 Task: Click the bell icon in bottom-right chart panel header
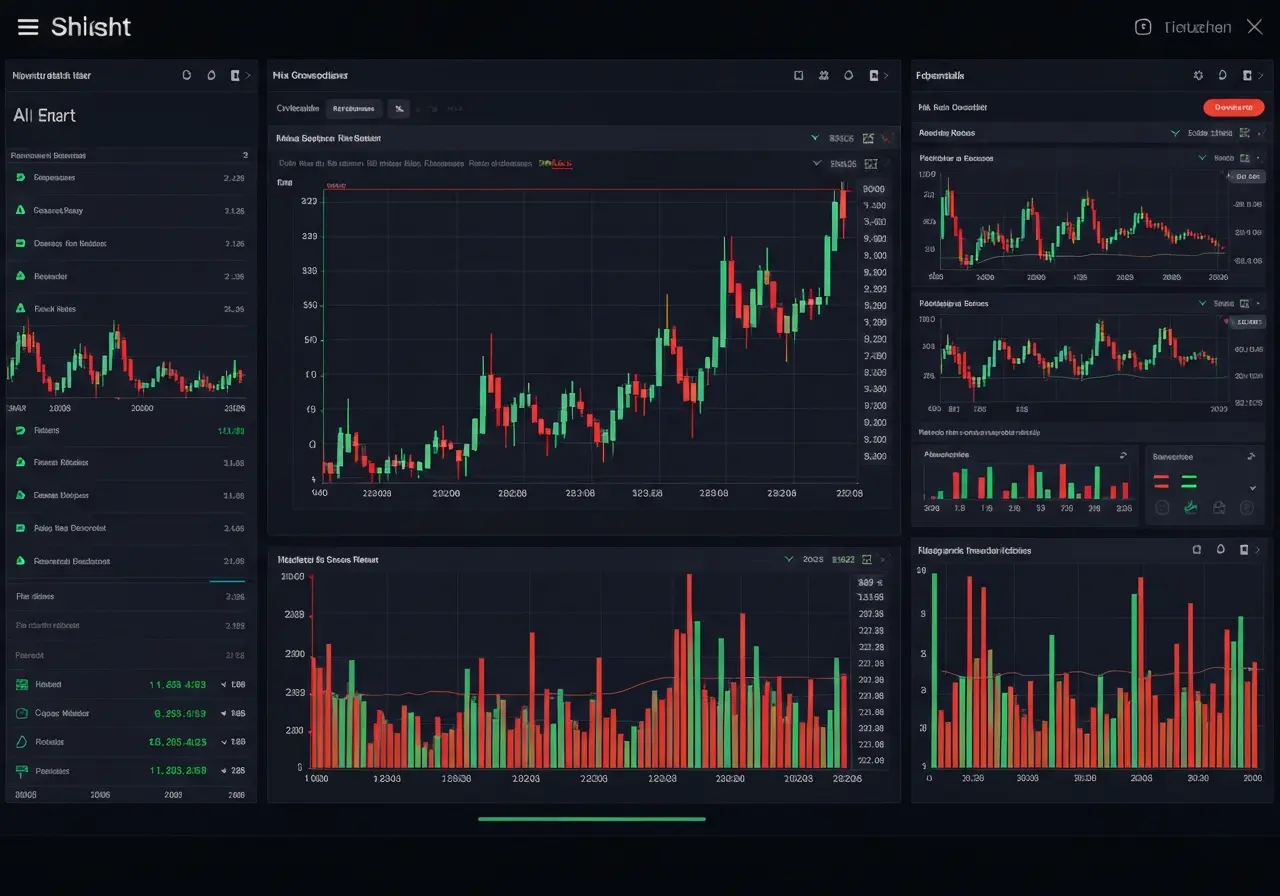tap(1220, 549)
